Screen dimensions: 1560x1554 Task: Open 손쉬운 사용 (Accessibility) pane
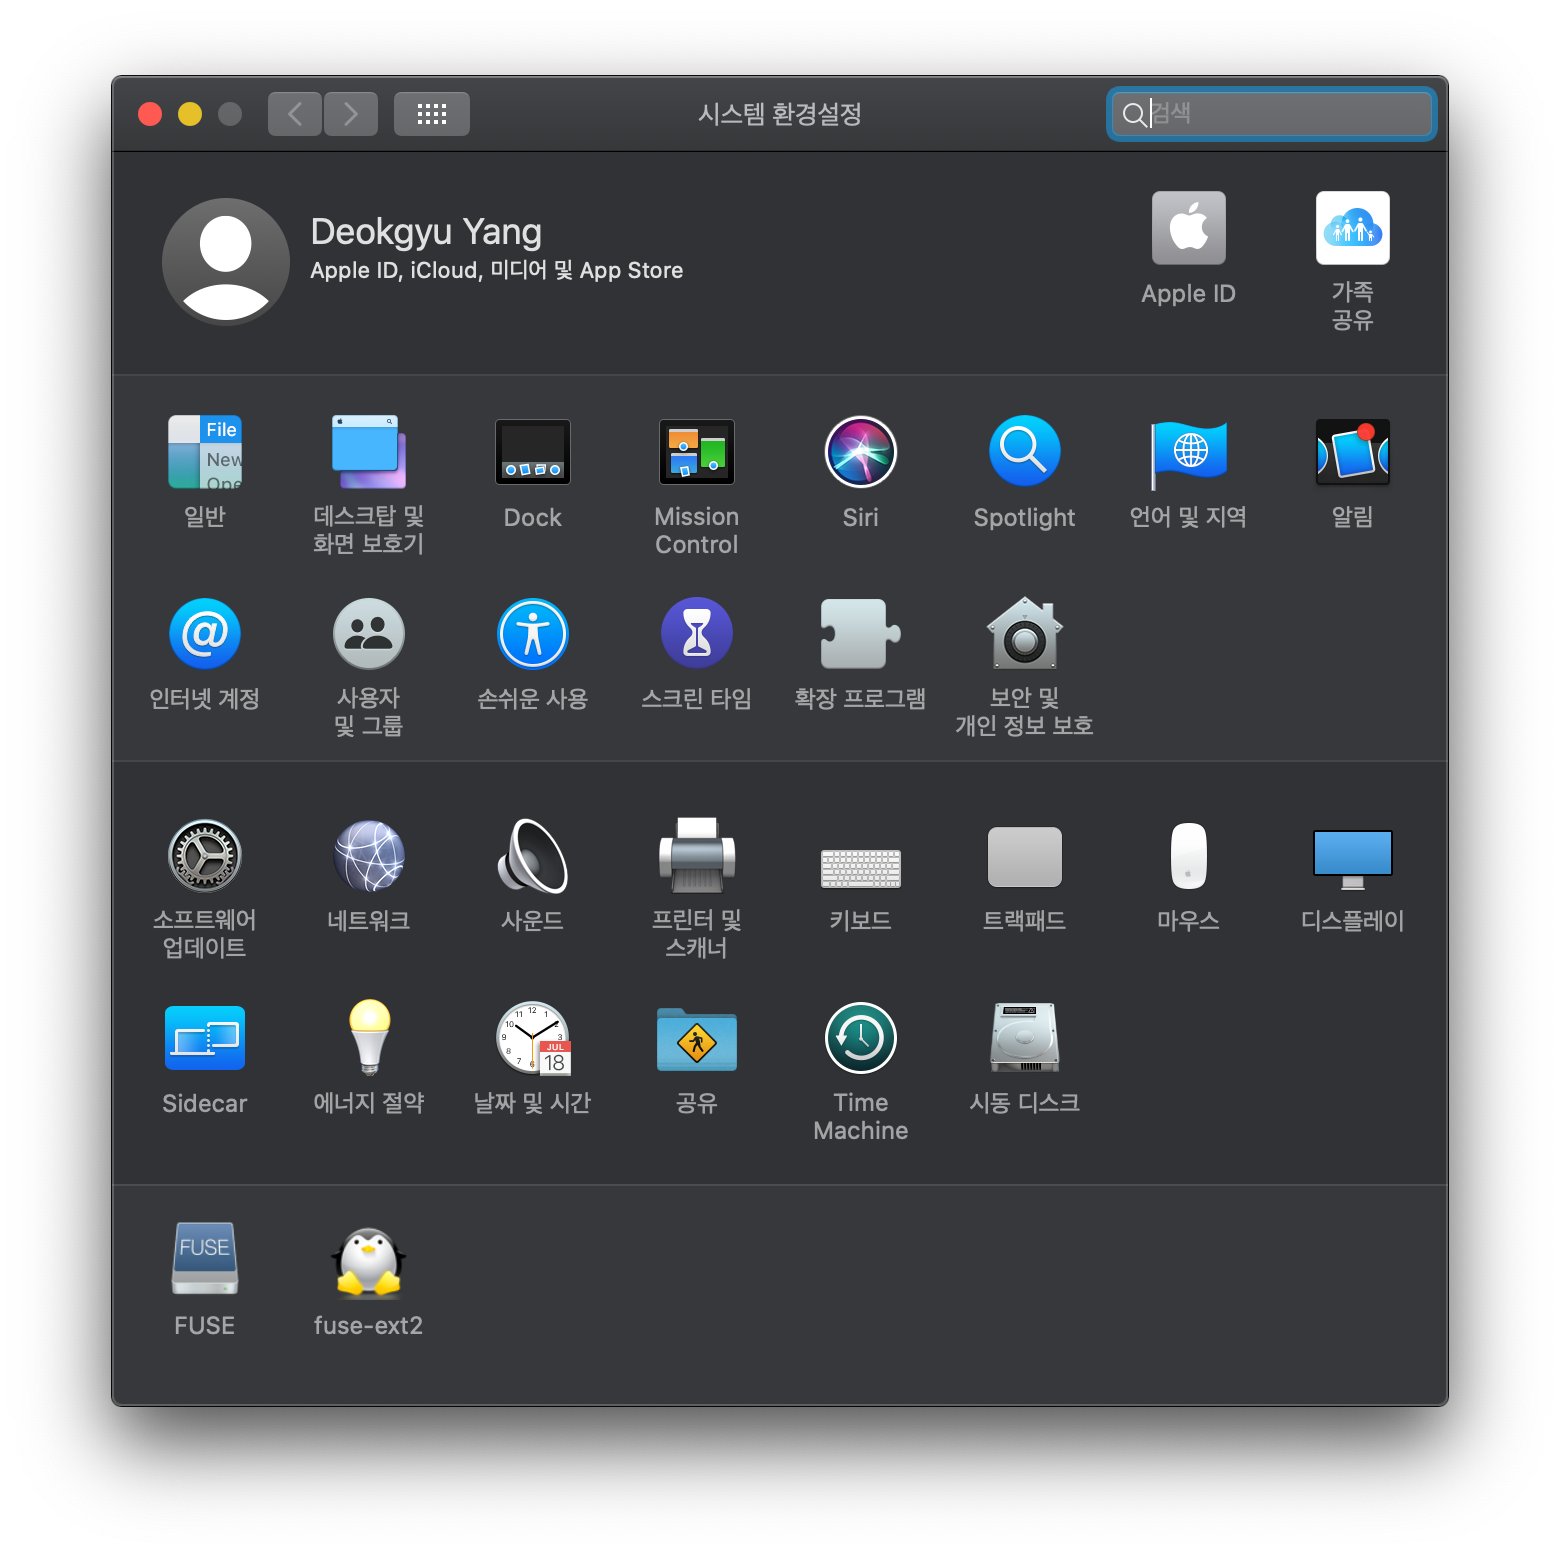click(x=533, y=634)
